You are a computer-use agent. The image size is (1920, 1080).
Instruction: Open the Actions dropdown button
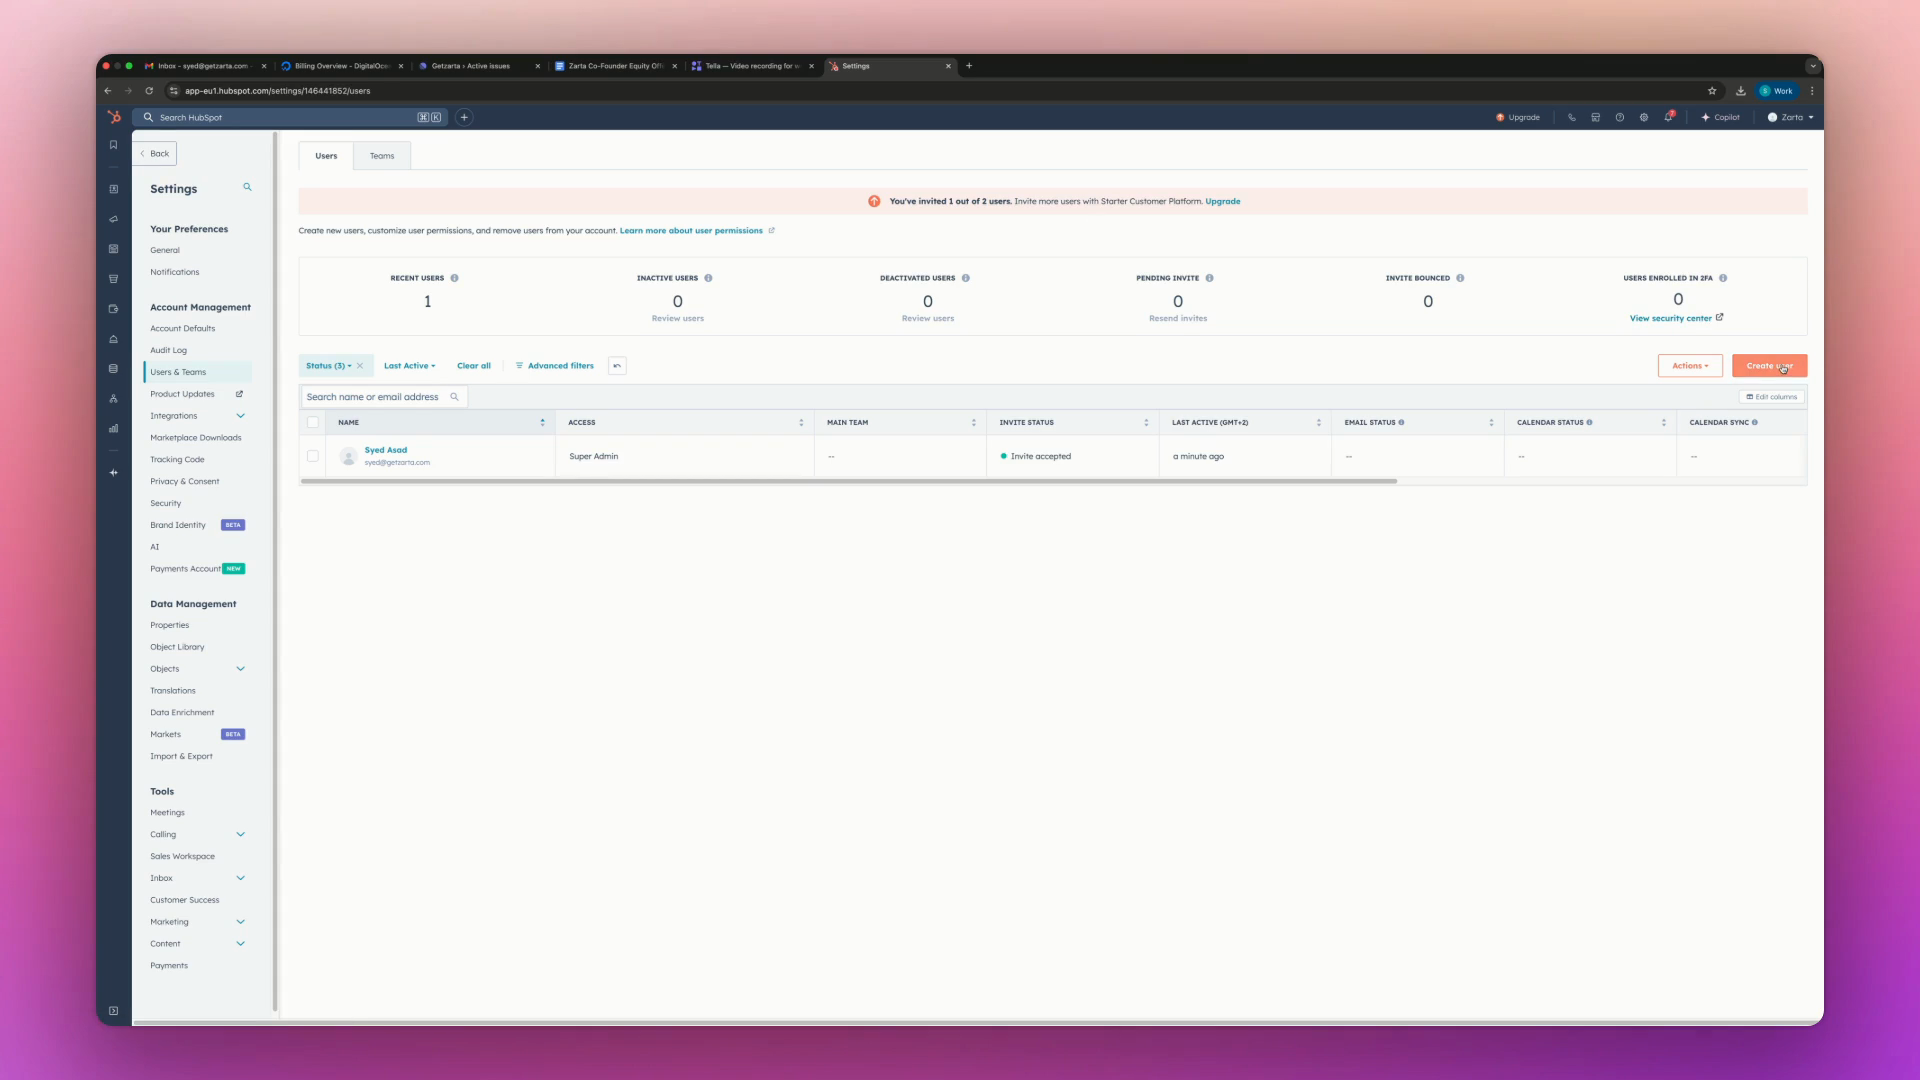tap(1690, 366)
